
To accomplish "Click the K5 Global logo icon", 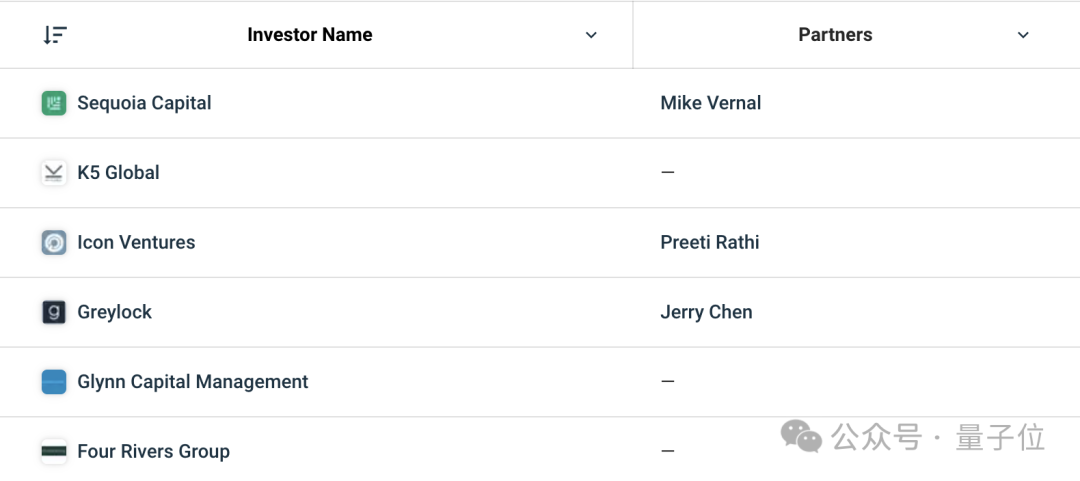I will point(54,173).
